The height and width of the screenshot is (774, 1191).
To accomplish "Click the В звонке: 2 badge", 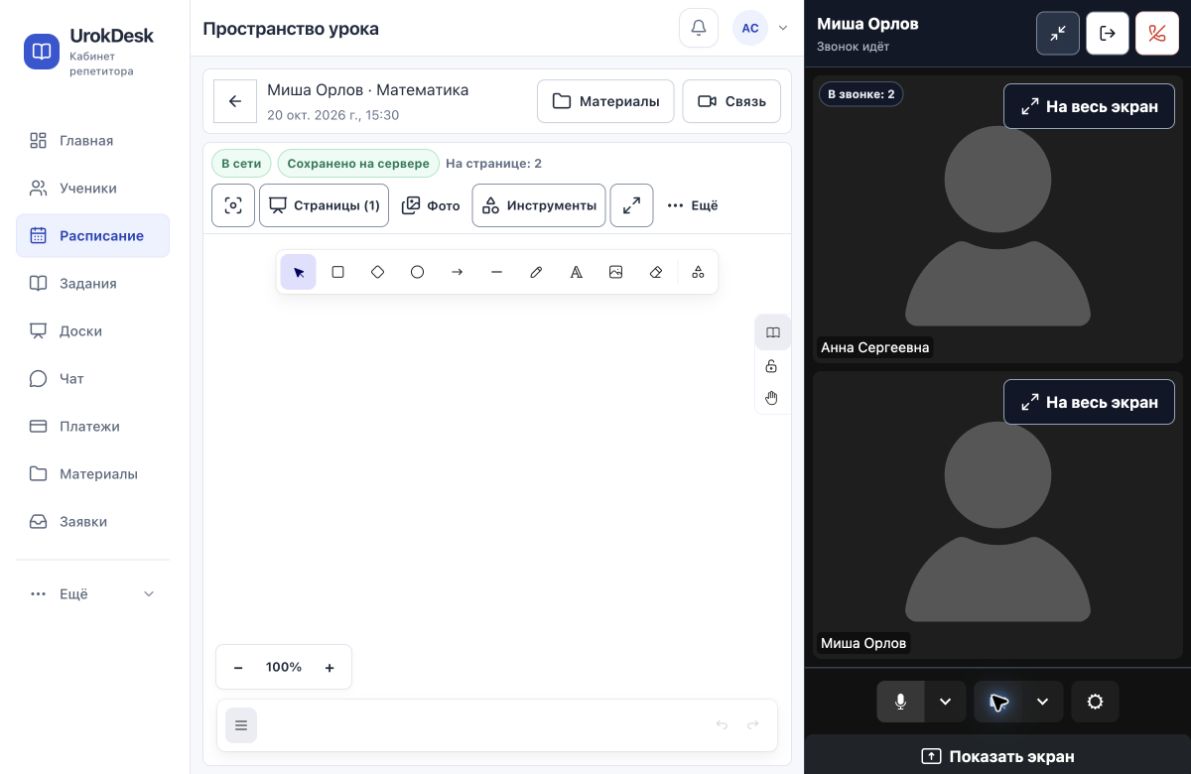I will [861, 94].
